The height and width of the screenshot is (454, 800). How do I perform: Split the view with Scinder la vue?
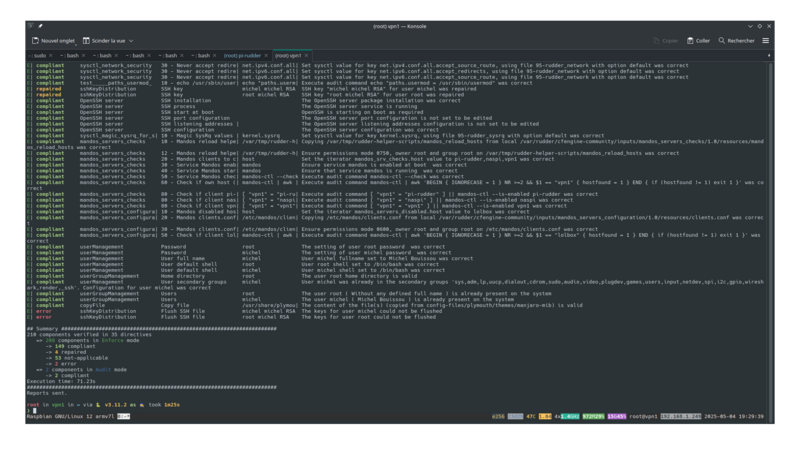point(104,41)
